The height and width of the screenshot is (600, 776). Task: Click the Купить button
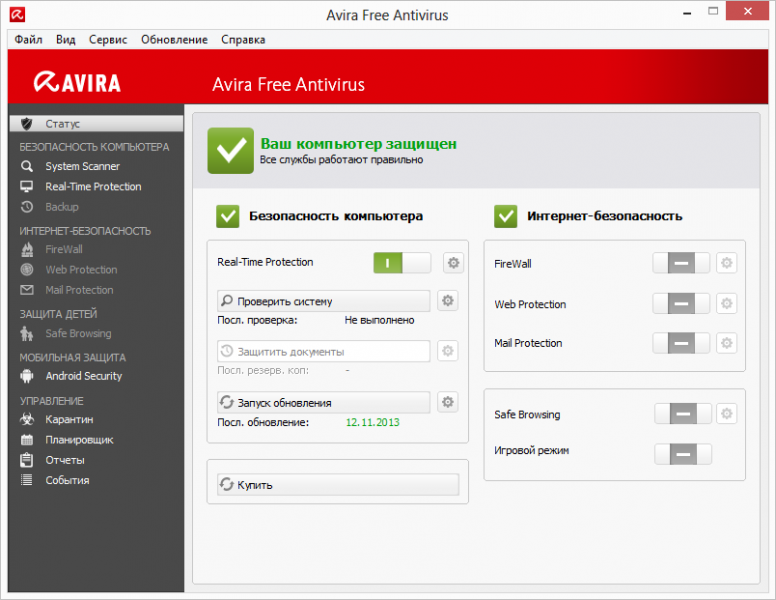[338, 485]
